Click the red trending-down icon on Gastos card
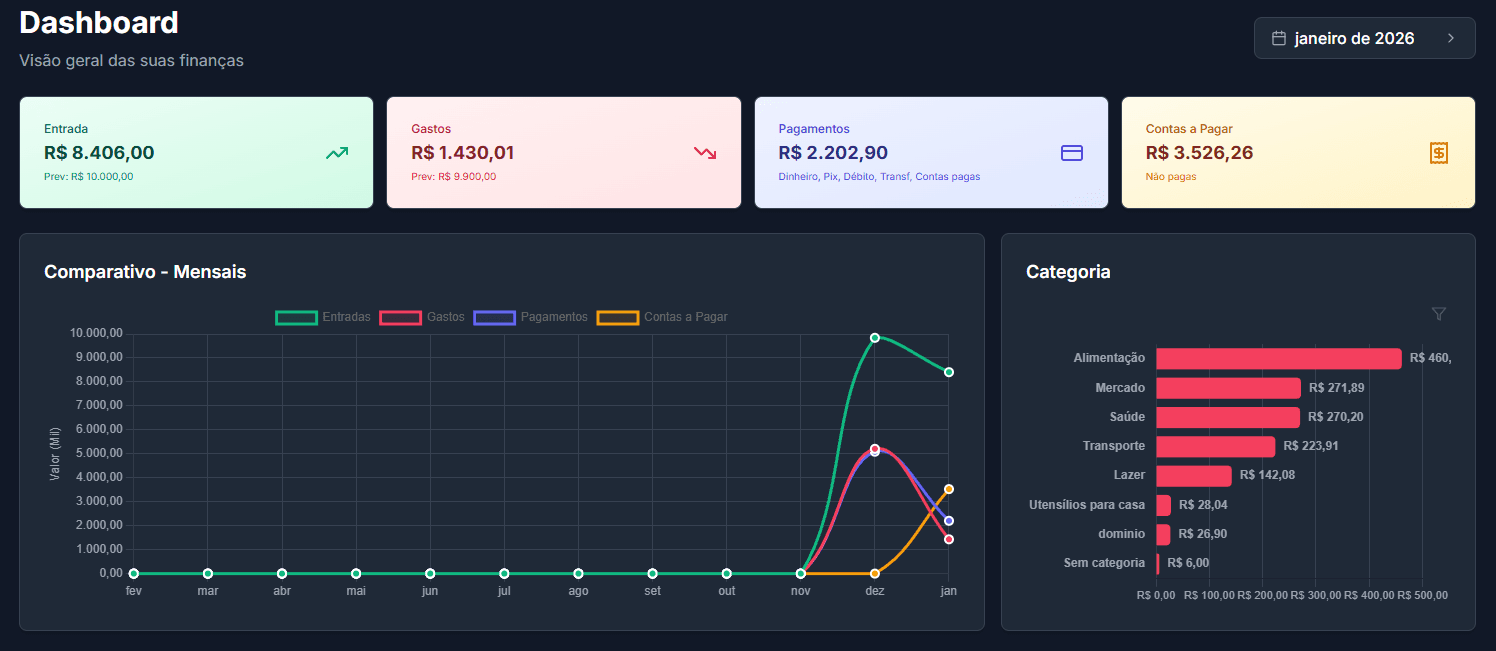Screen dimensions: 1496x651 tap(705, 153)
